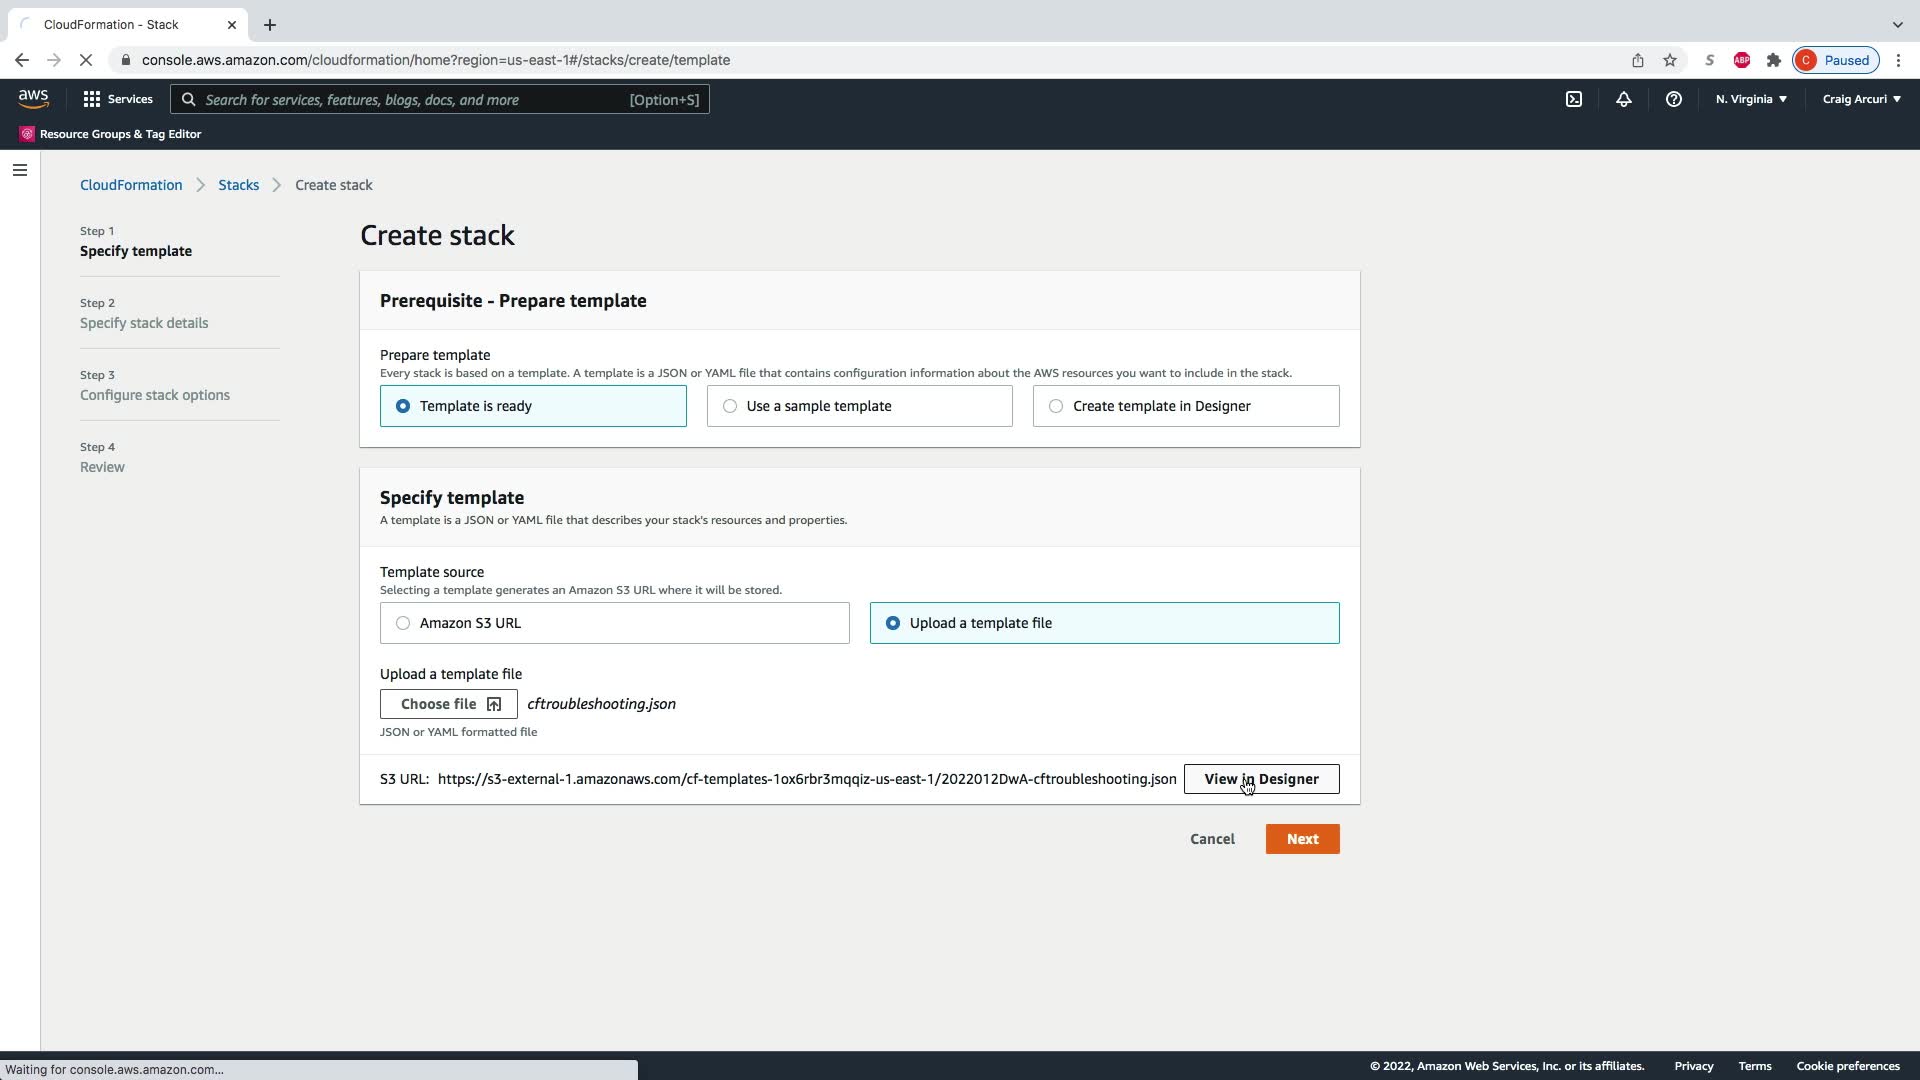Image resolution: width=1920 pixels, height=1080 pixels.
Task: Expand the N. Virginia region dropdown
Action: [1751, 99]
